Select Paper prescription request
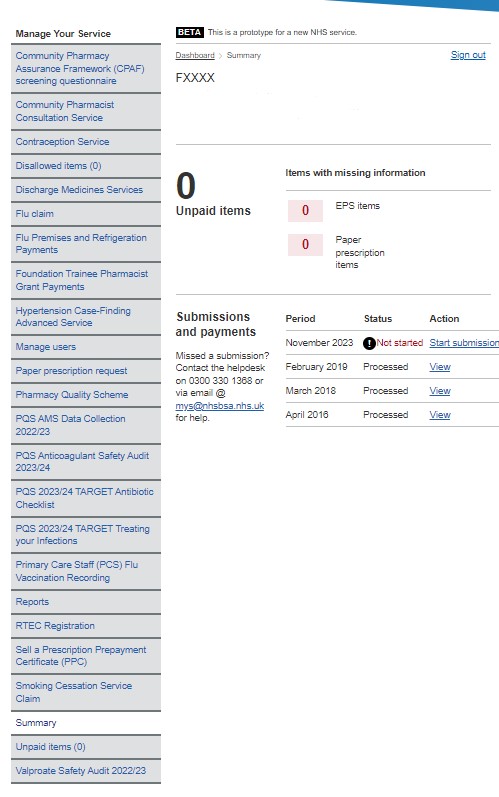The width and height of the screenshot is (499, 797). [x=86, y=371]
